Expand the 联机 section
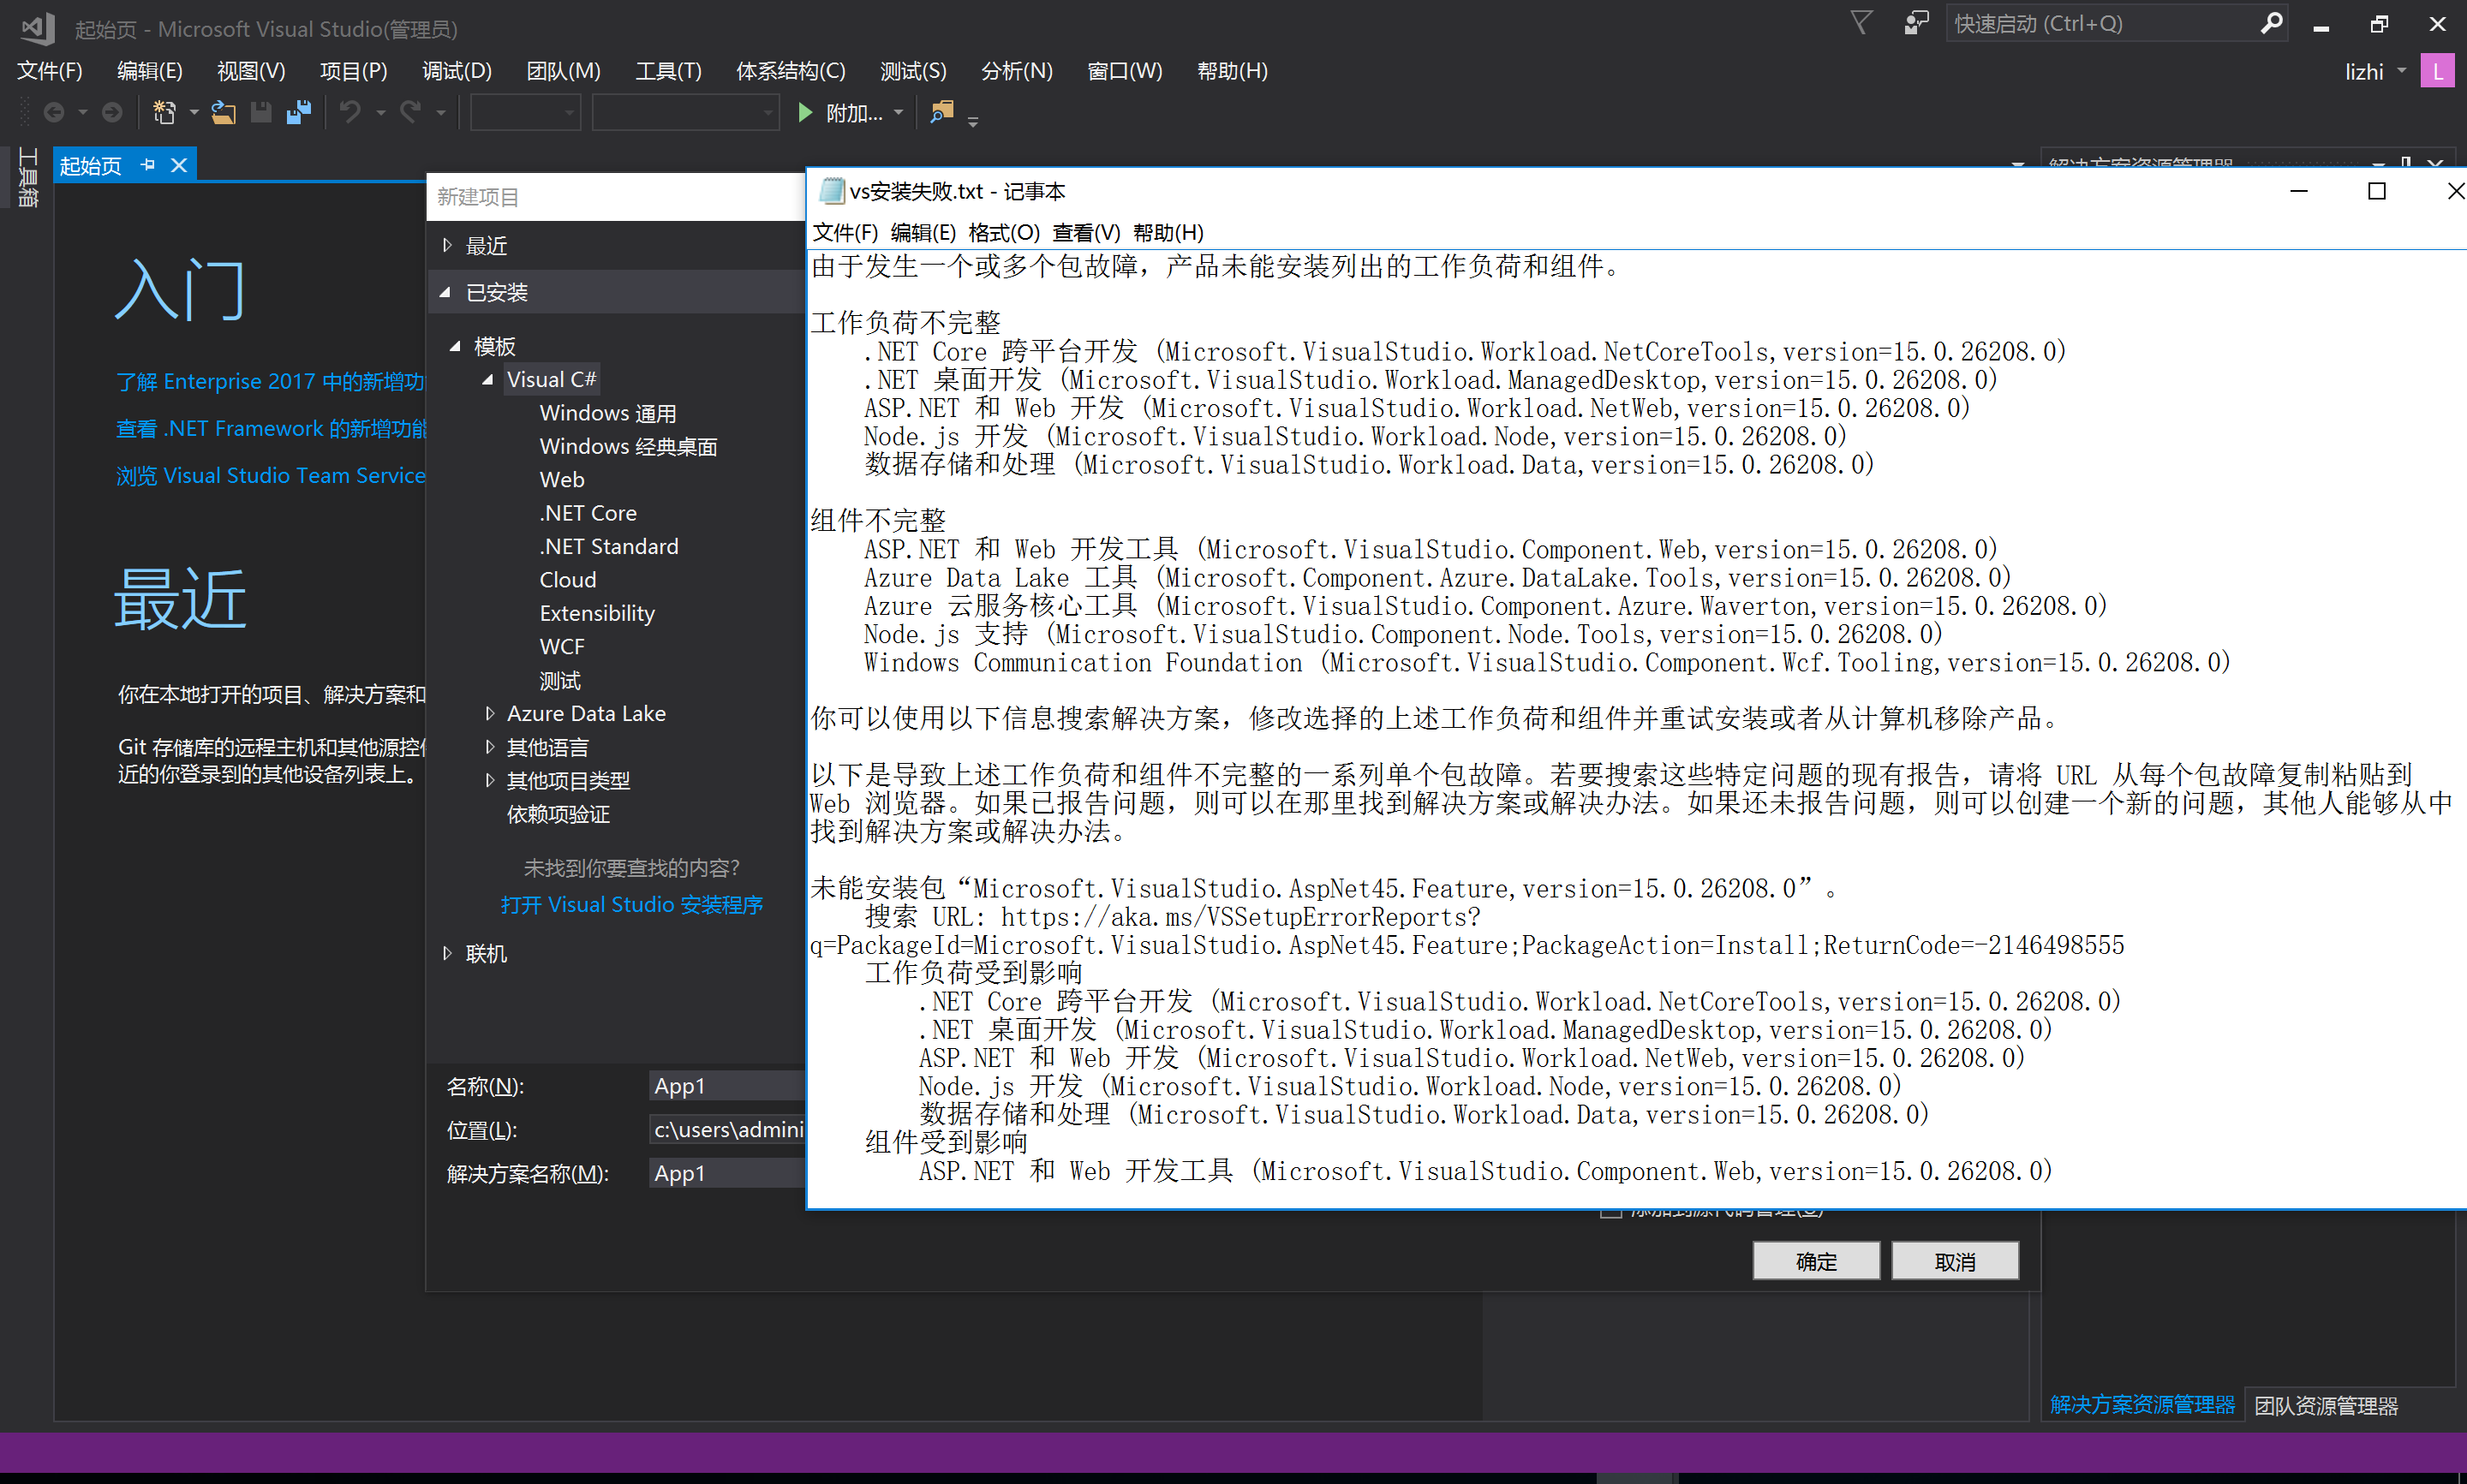The image size is (2467, 1484). tap(447, 953)
